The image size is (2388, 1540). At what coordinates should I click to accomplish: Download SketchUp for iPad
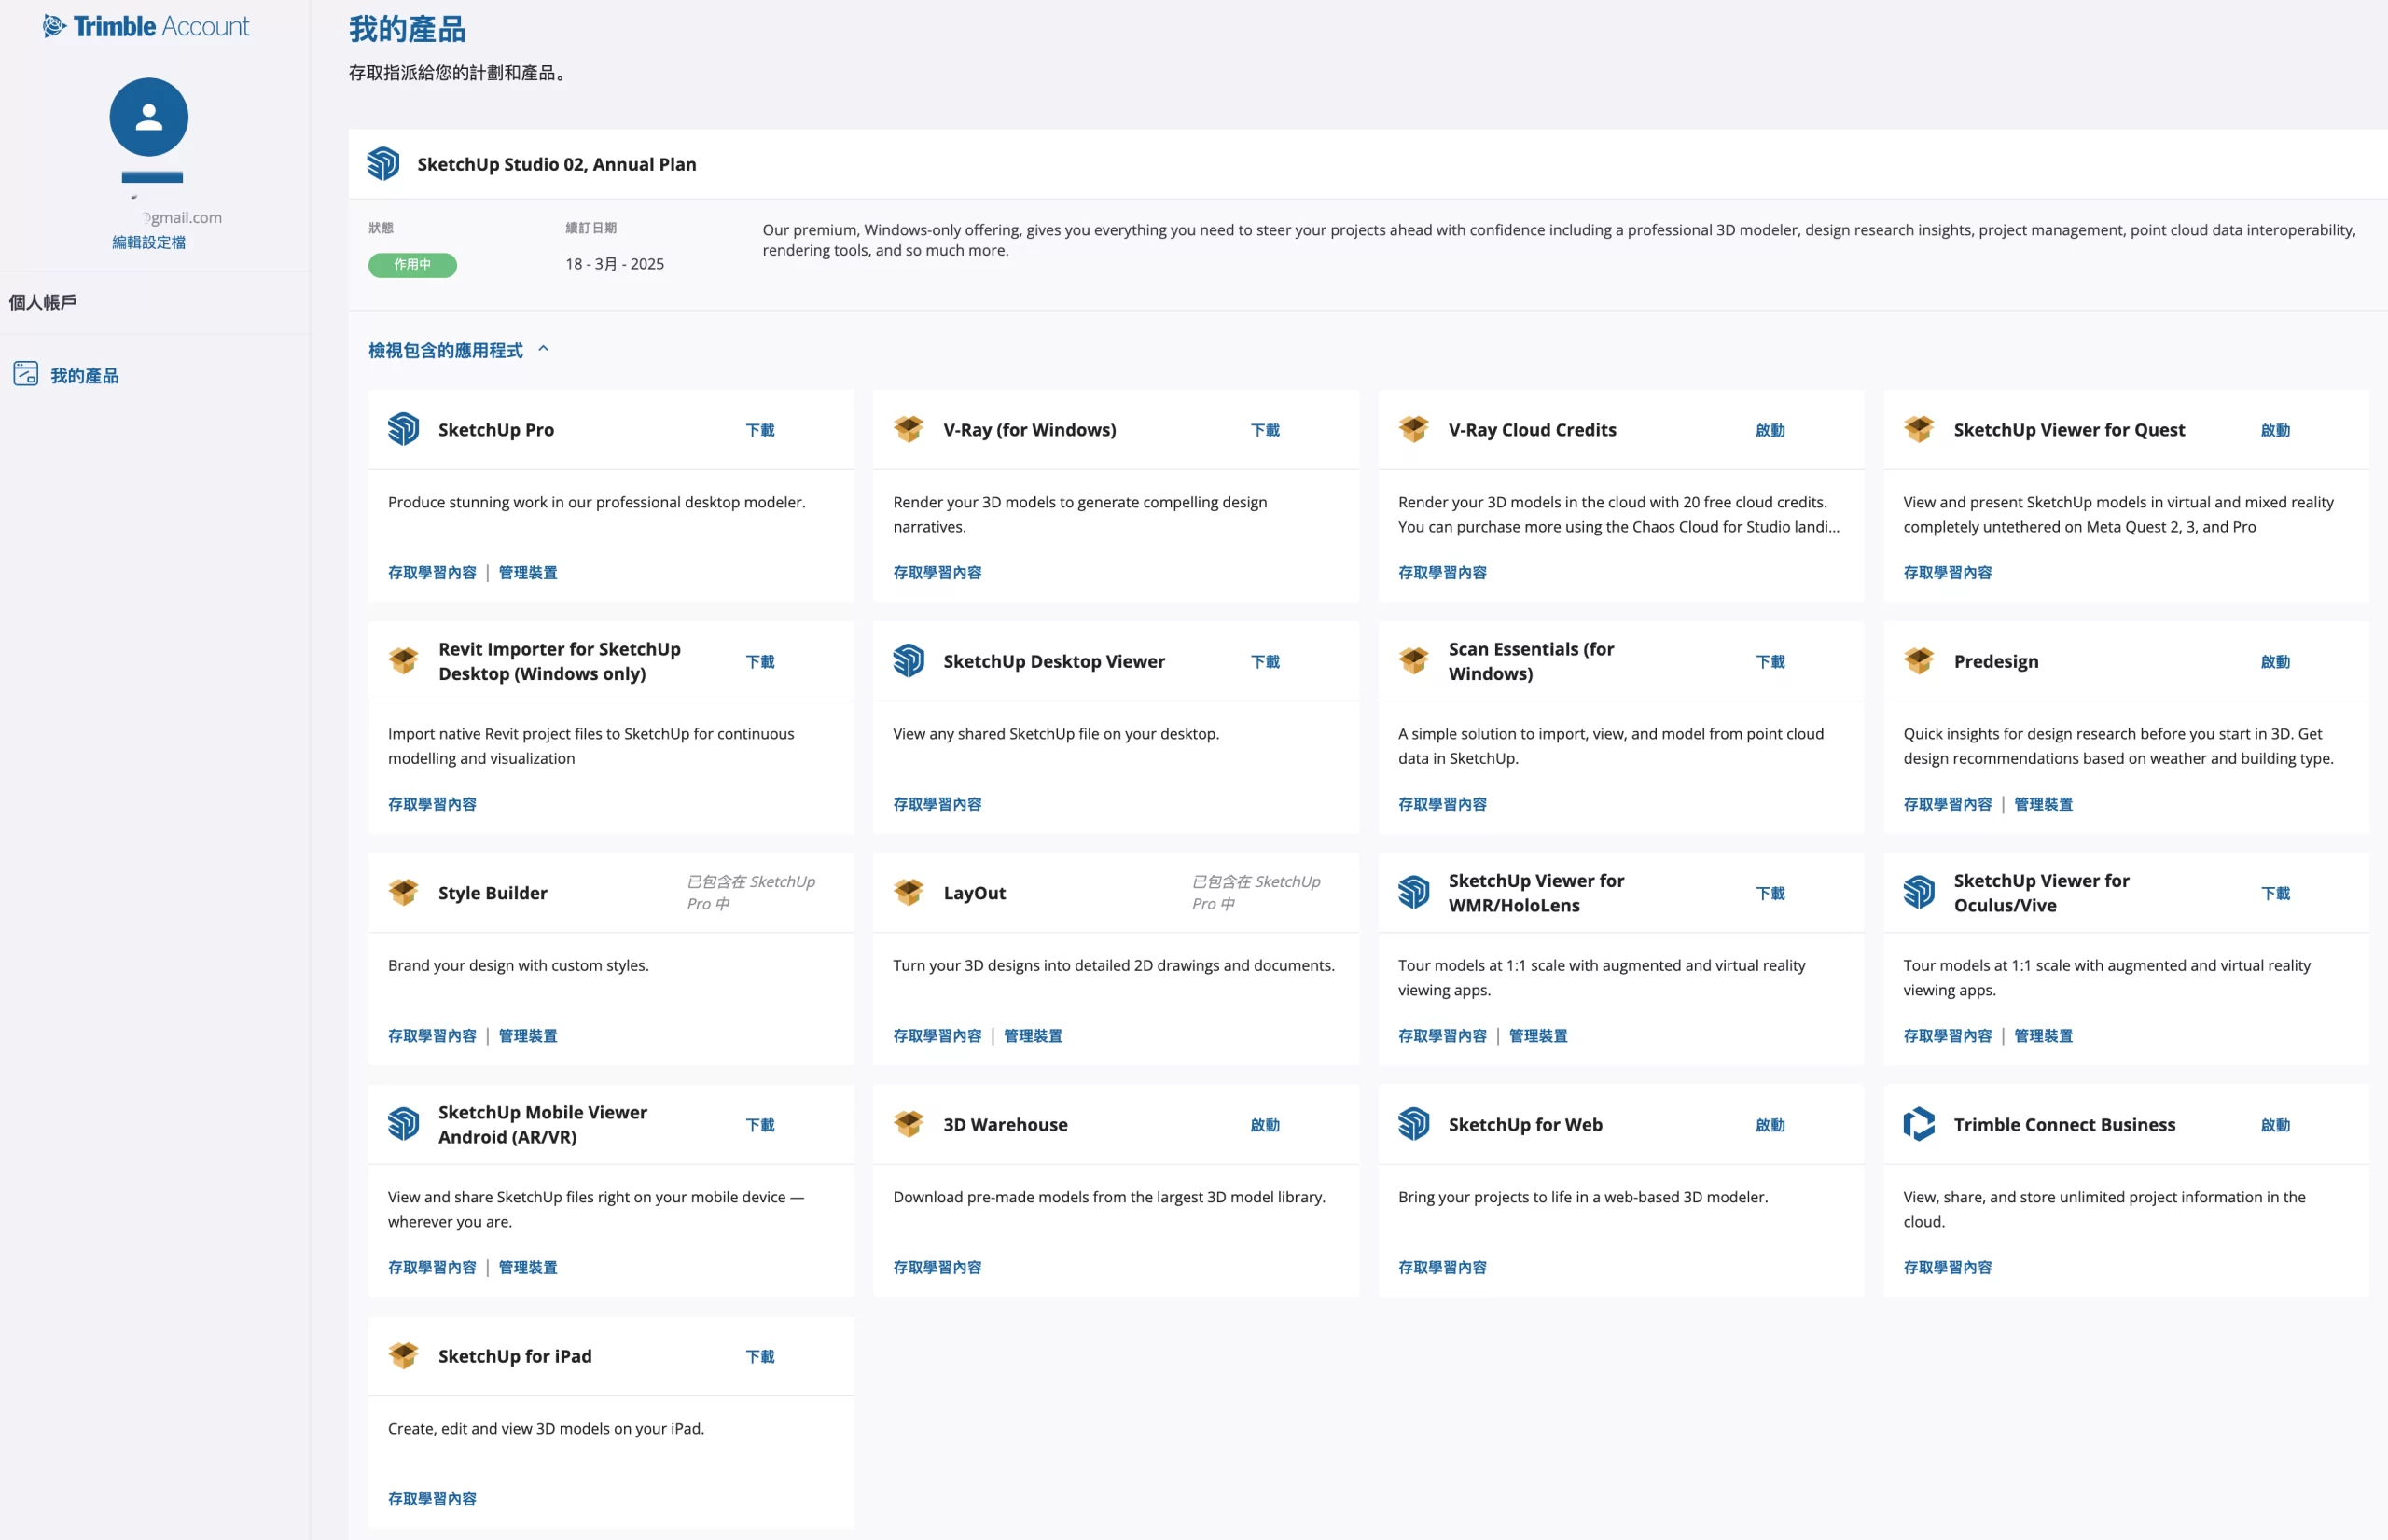(x=760, y=1357)
